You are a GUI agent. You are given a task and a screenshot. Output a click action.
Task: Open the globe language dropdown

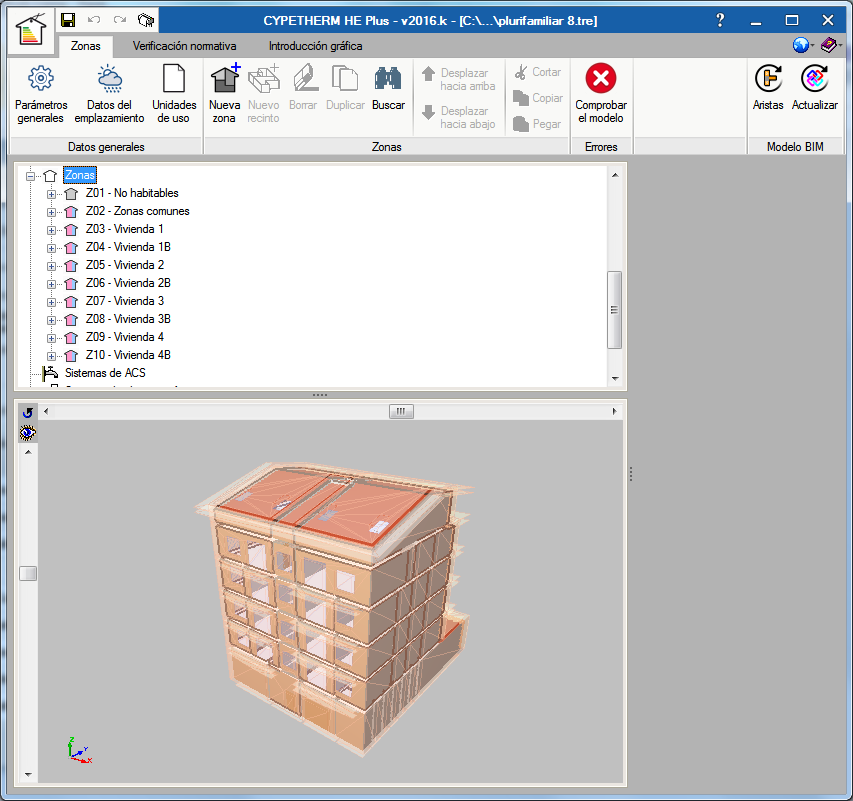803,45
